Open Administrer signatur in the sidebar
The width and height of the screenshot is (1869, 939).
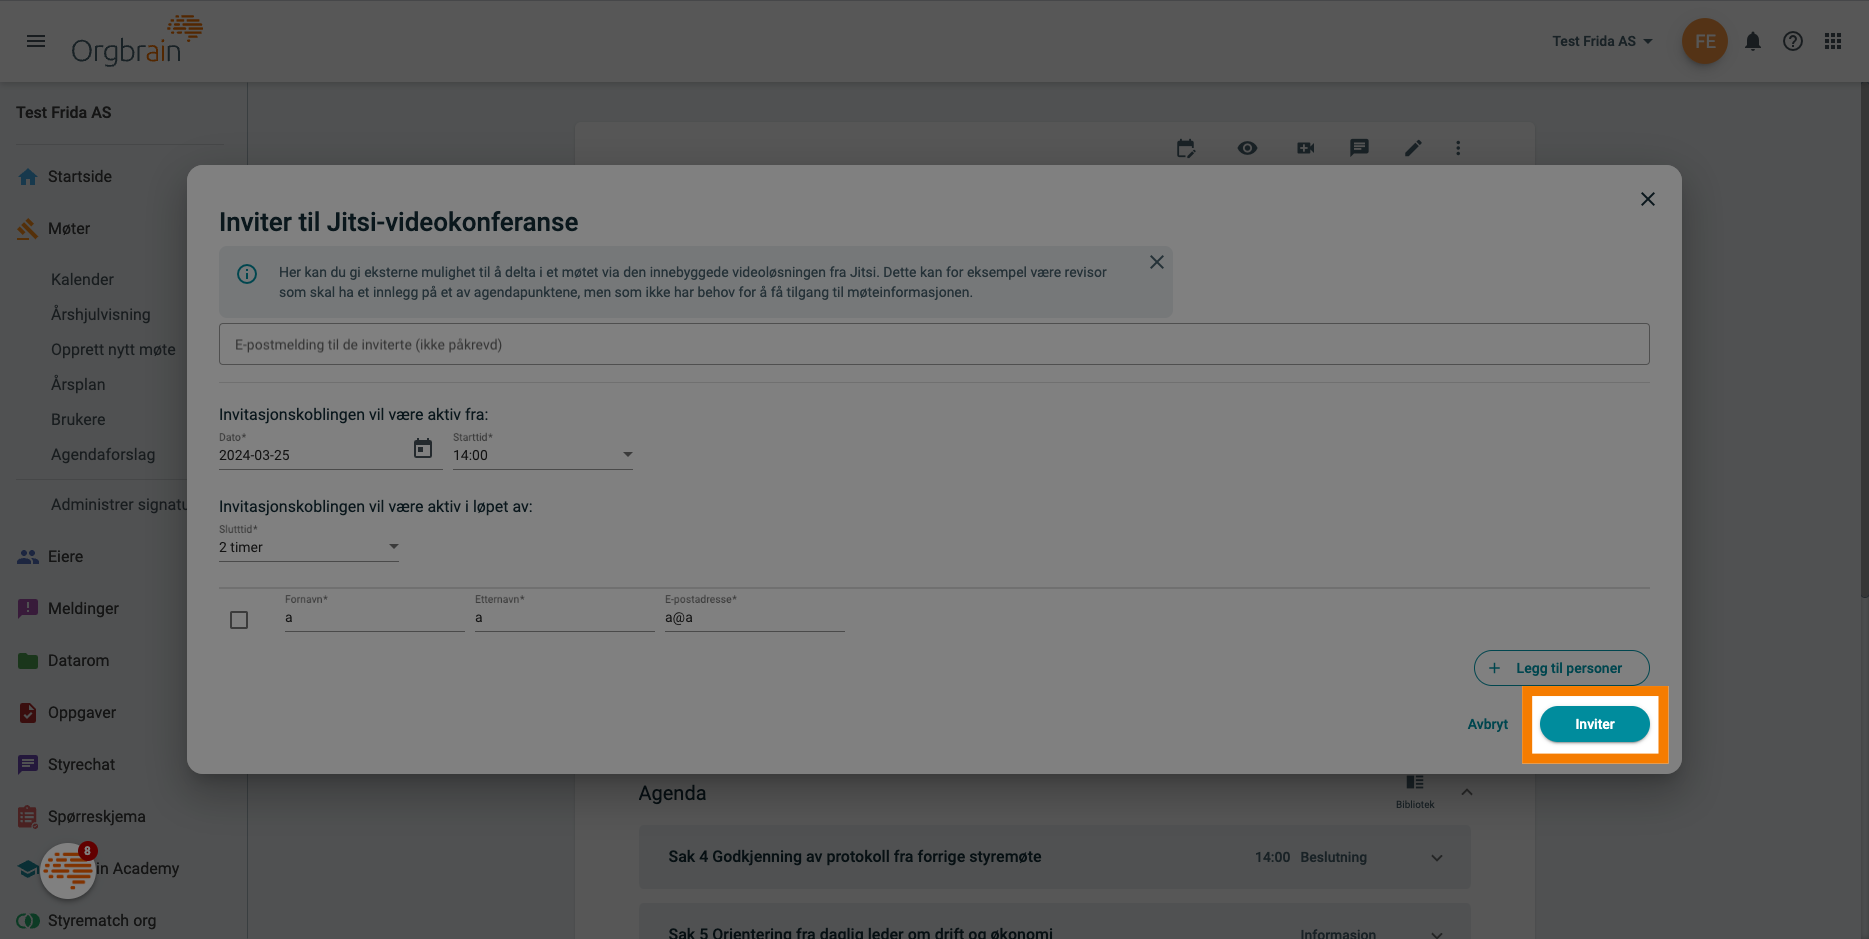coord(118,505)
